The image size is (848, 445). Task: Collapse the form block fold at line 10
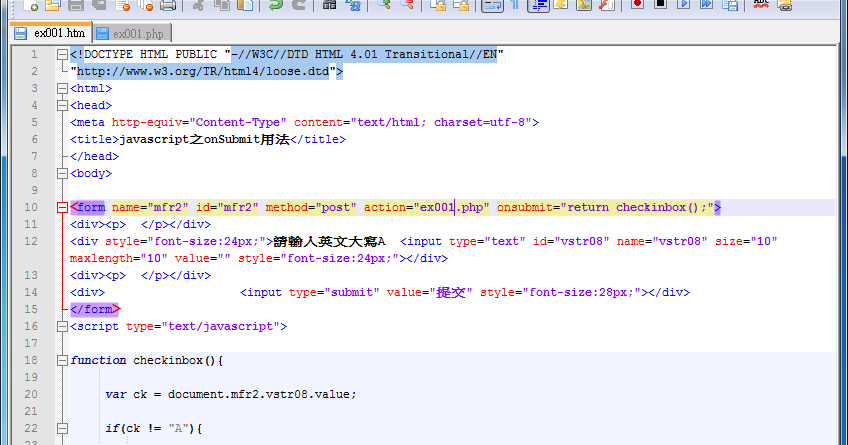click(x=62, y=208)
